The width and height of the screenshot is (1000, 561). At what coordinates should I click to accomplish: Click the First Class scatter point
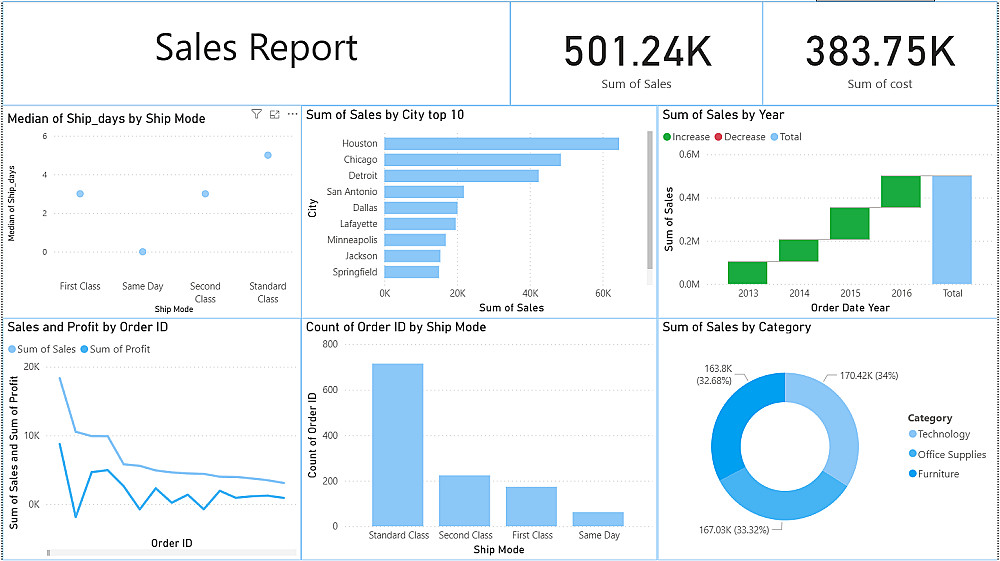(x=80, y=194)
